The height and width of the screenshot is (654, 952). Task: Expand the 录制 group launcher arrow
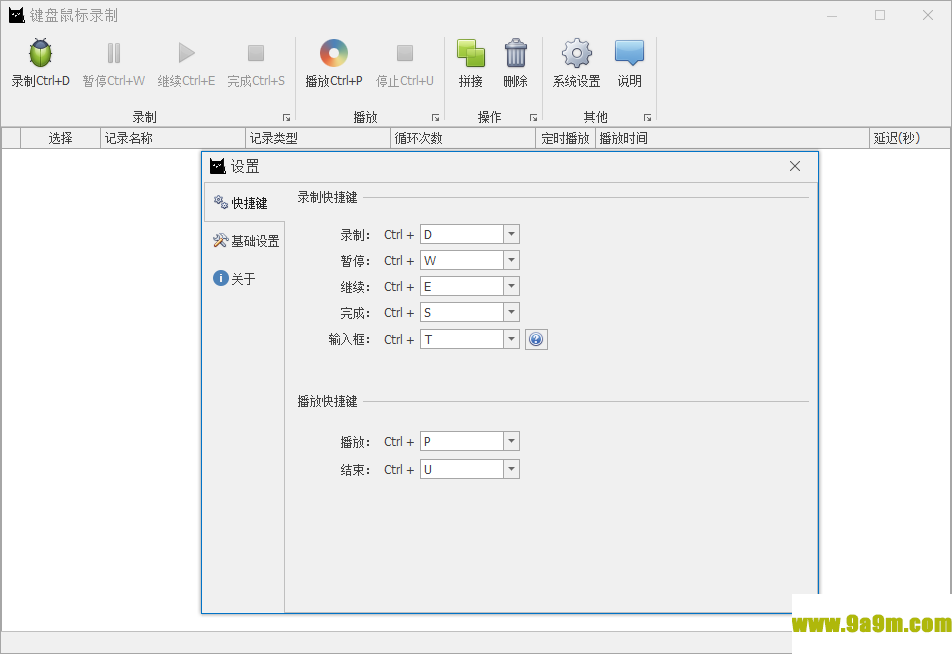point(287,118)
